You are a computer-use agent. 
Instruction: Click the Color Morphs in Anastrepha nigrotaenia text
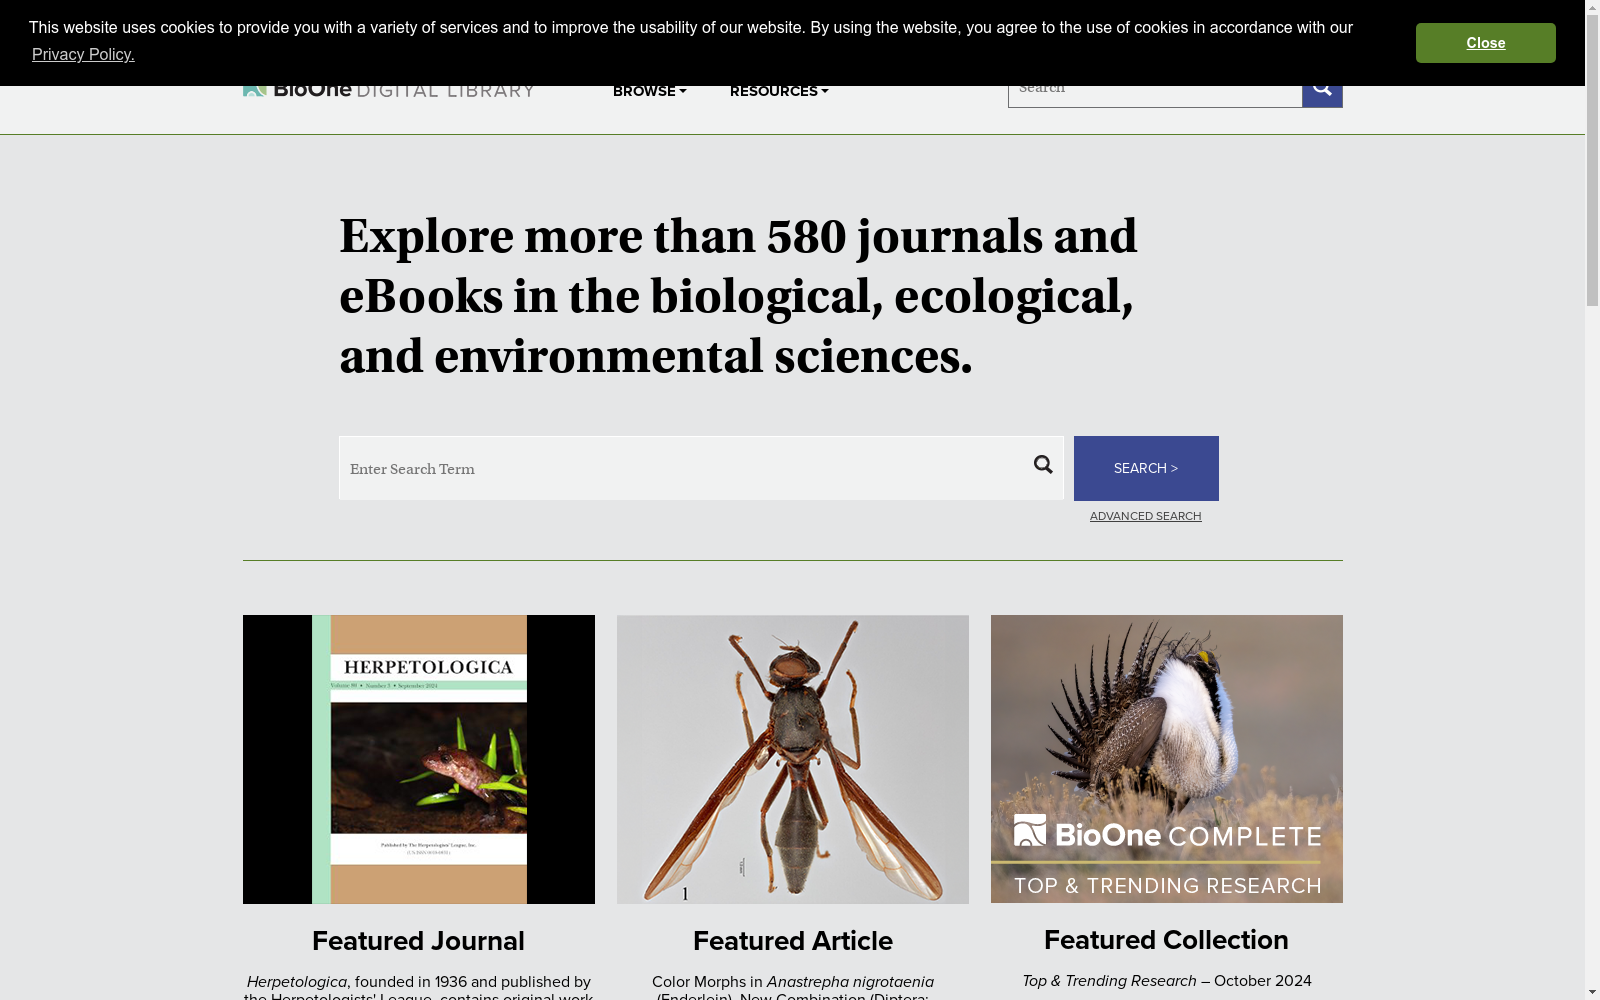click(793, 988)
